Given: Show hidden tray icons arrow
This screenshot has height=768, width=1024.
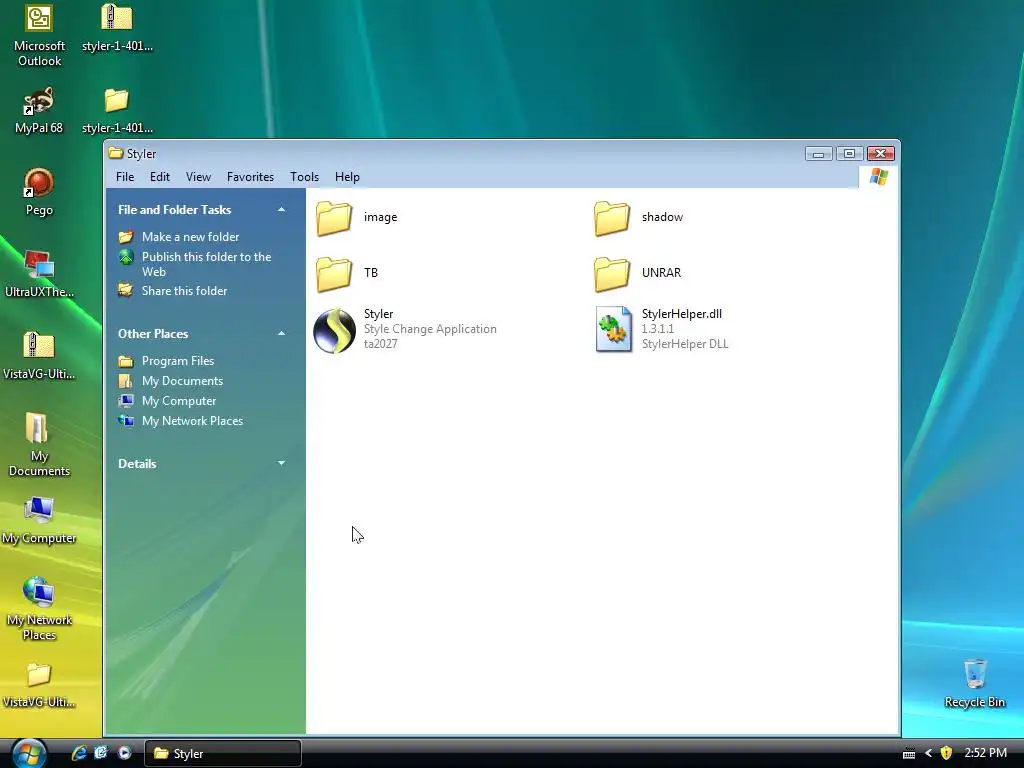Looking at the screenshot, I should tap(928, 753).
